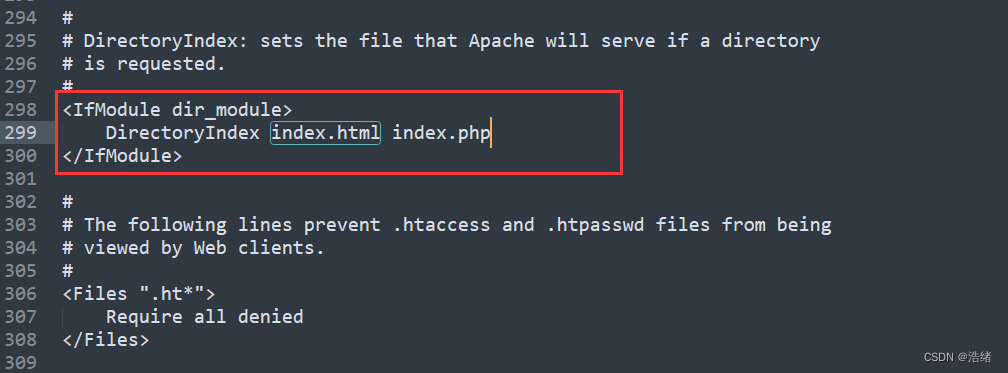Image resolution: width=1008 pixels, height=373 pixels.
Task: Click line number 298 in the gutter
Action: pos(21,110)
